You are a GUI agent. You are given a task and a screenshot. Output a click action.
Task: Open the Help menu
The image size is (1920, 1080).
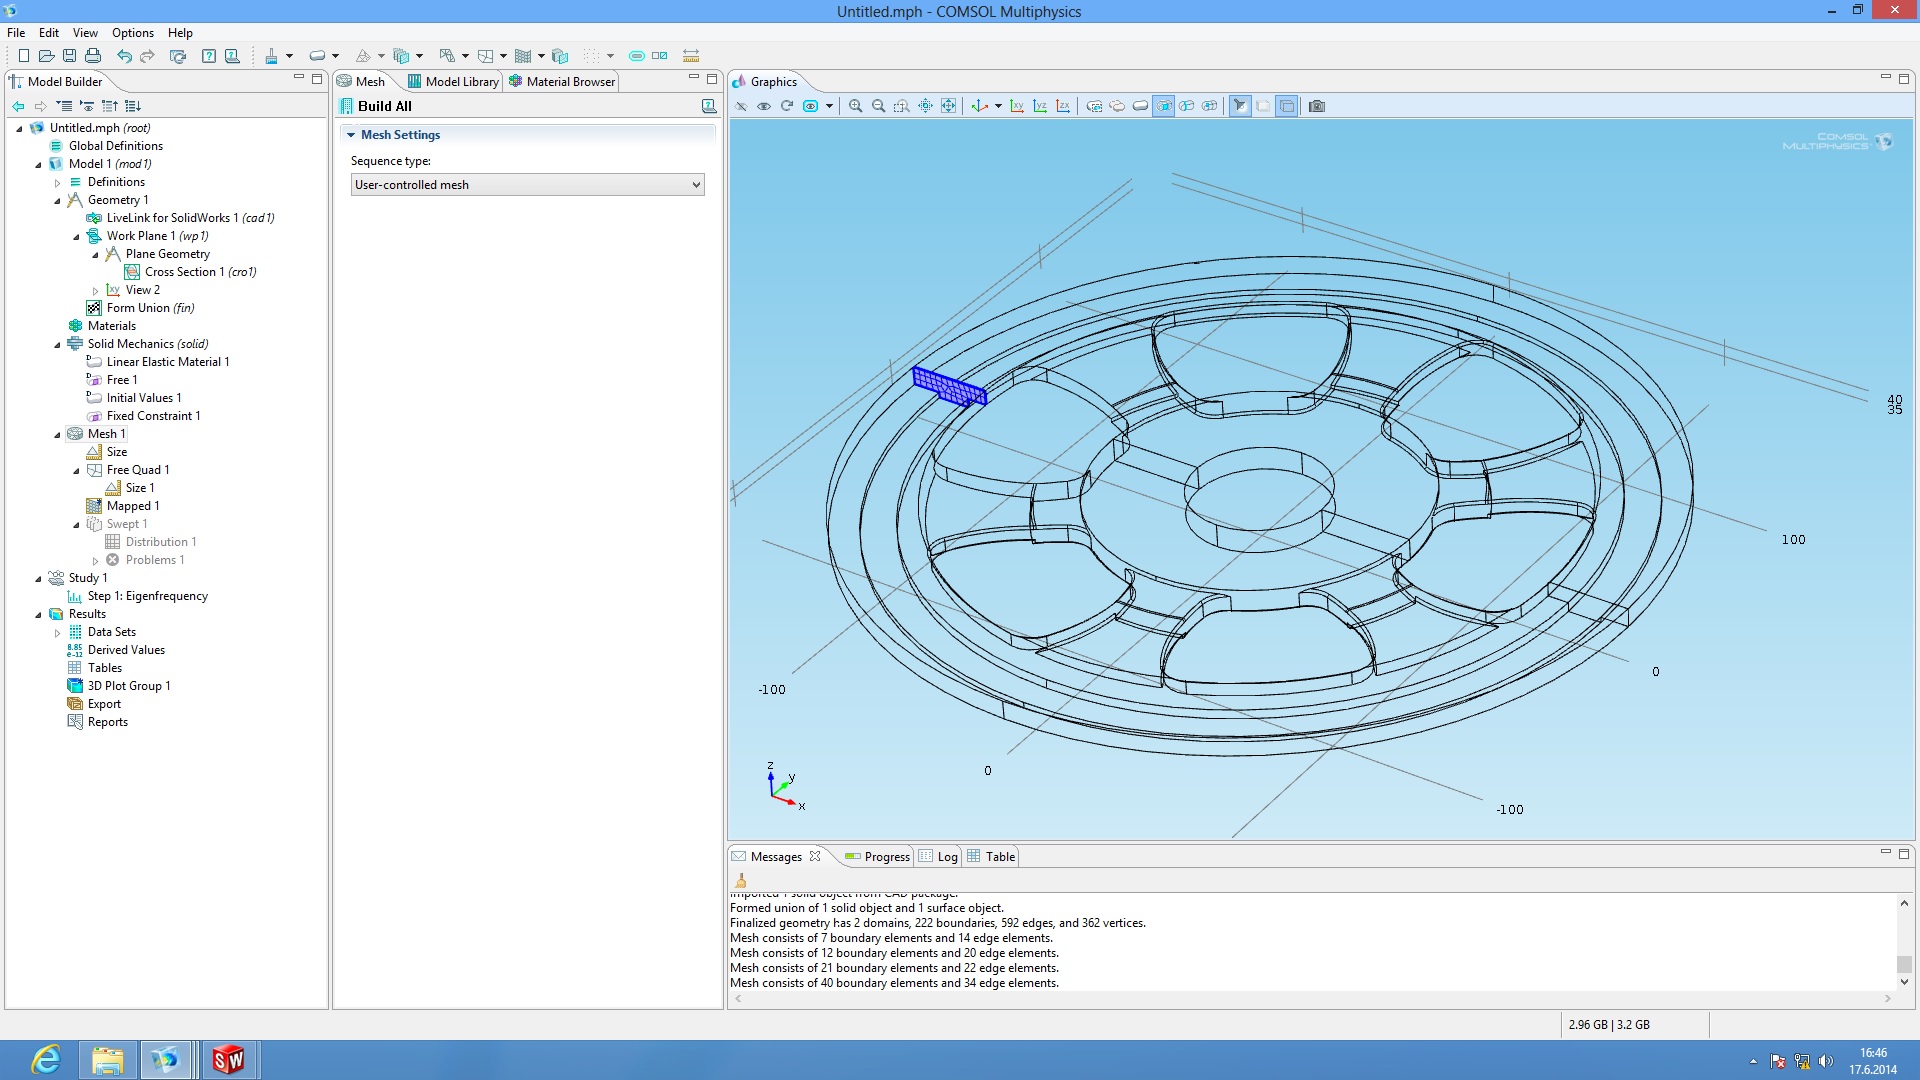click(180, 33)
